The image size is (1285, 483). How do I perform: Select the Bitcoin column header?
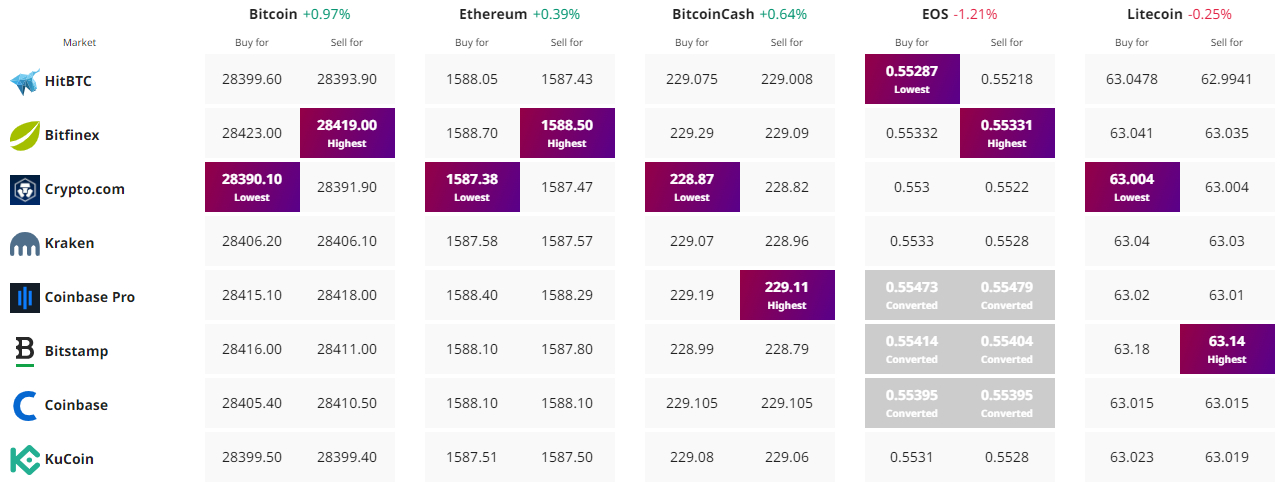click(x=273, y=15)
